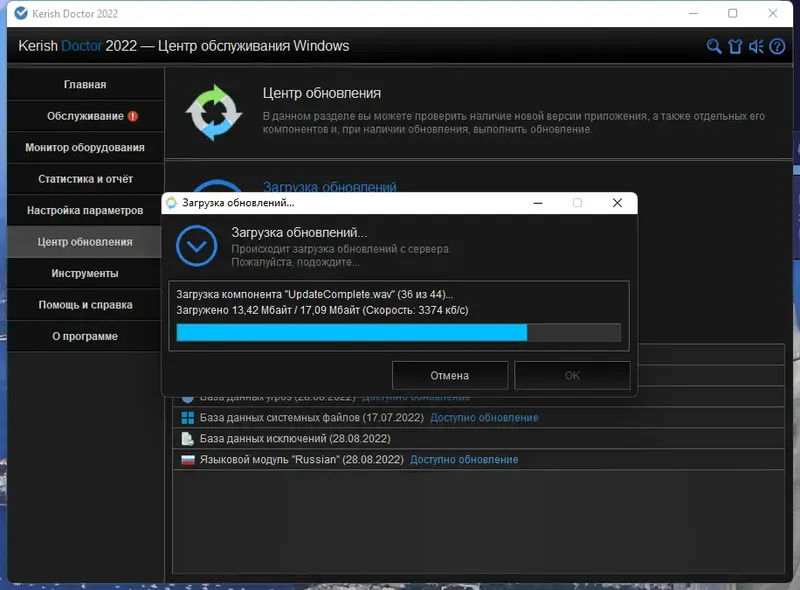Minimize the Kerish Doctor 2022 main window

(x=693, y=13)
